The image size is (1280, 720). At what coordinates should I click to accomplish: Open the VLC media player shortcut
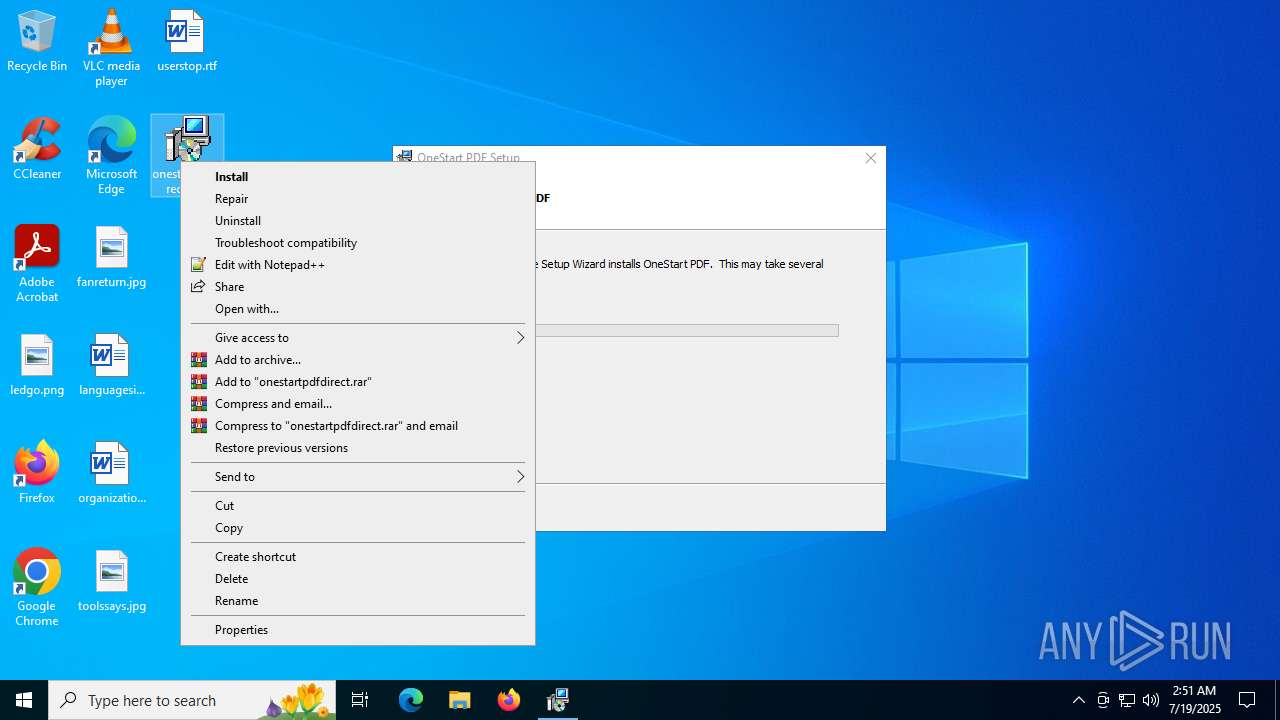pyautogui.click(x=111, y=48)
